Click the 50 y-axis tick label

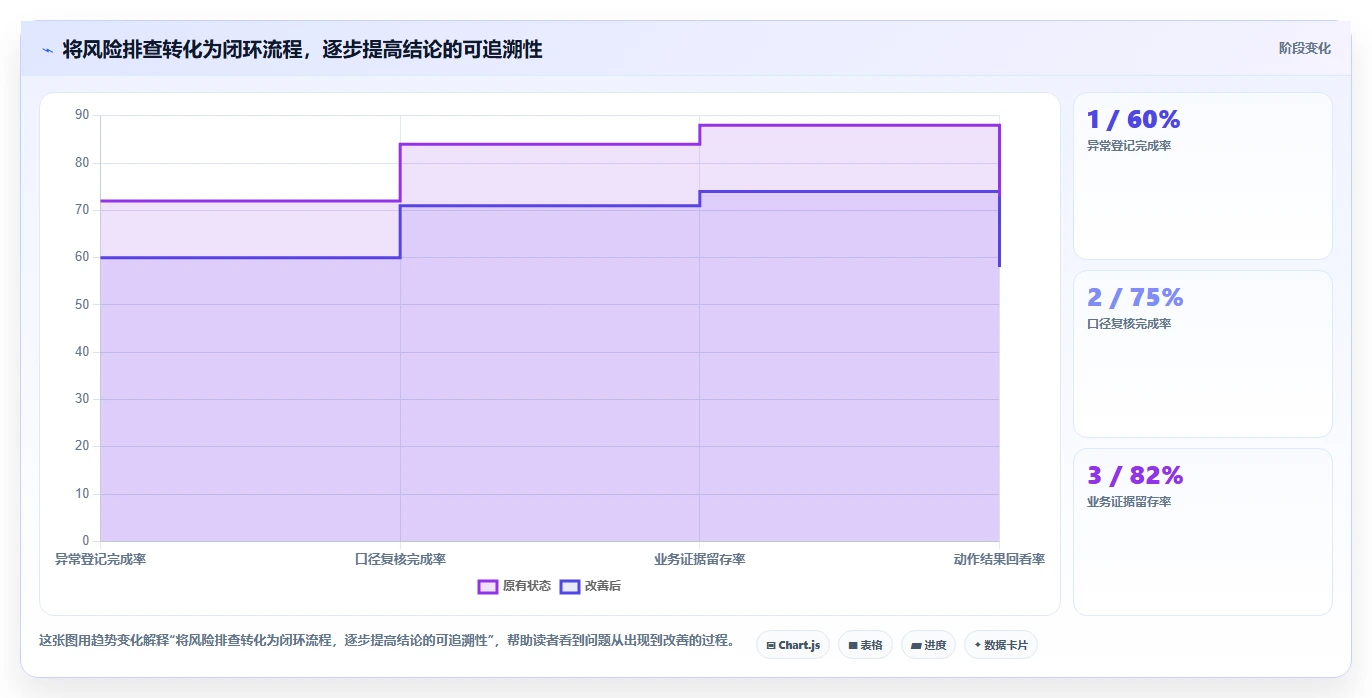82,304
